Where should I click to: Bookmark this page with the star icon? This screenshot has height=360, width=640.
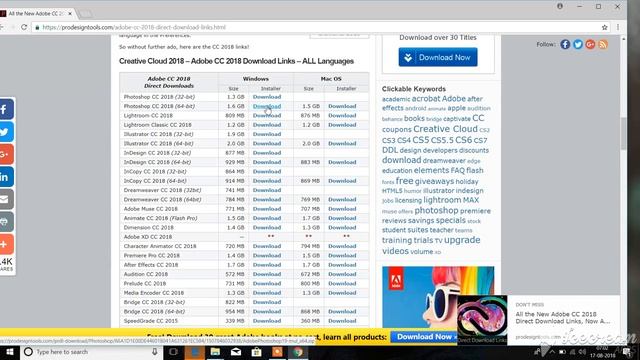tap(604, 27)
